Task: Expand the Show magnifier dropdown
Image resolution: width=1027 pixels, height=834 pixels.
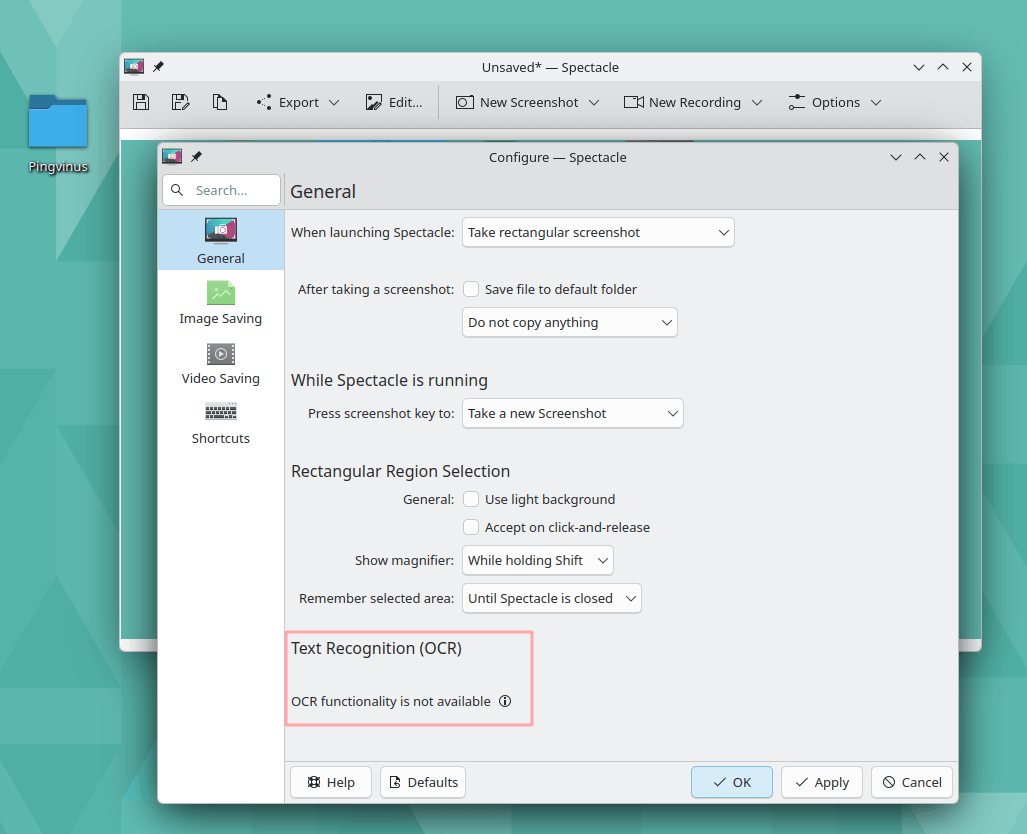Action: tap(537, 560)
